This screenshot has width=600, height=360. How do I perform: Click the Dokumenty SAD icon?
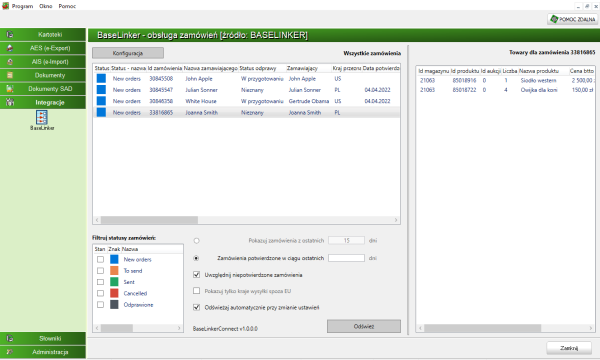(x=10, y=89)
